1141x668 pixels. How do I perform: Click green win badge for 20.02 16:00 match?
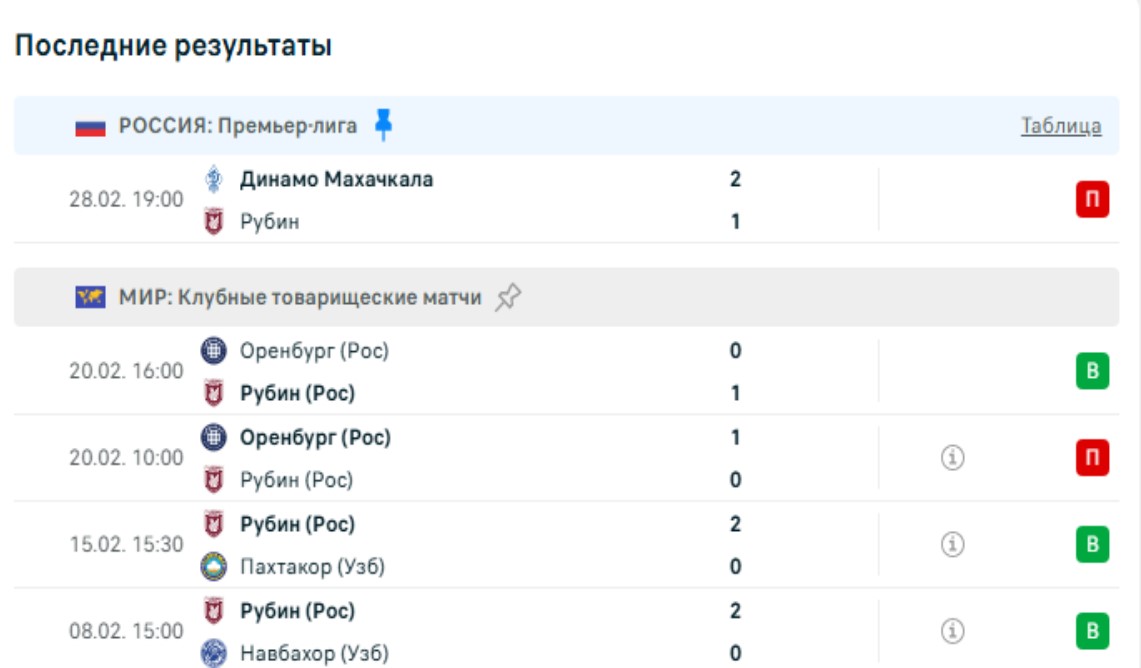pyautogui.click(x=1092, y=372)
